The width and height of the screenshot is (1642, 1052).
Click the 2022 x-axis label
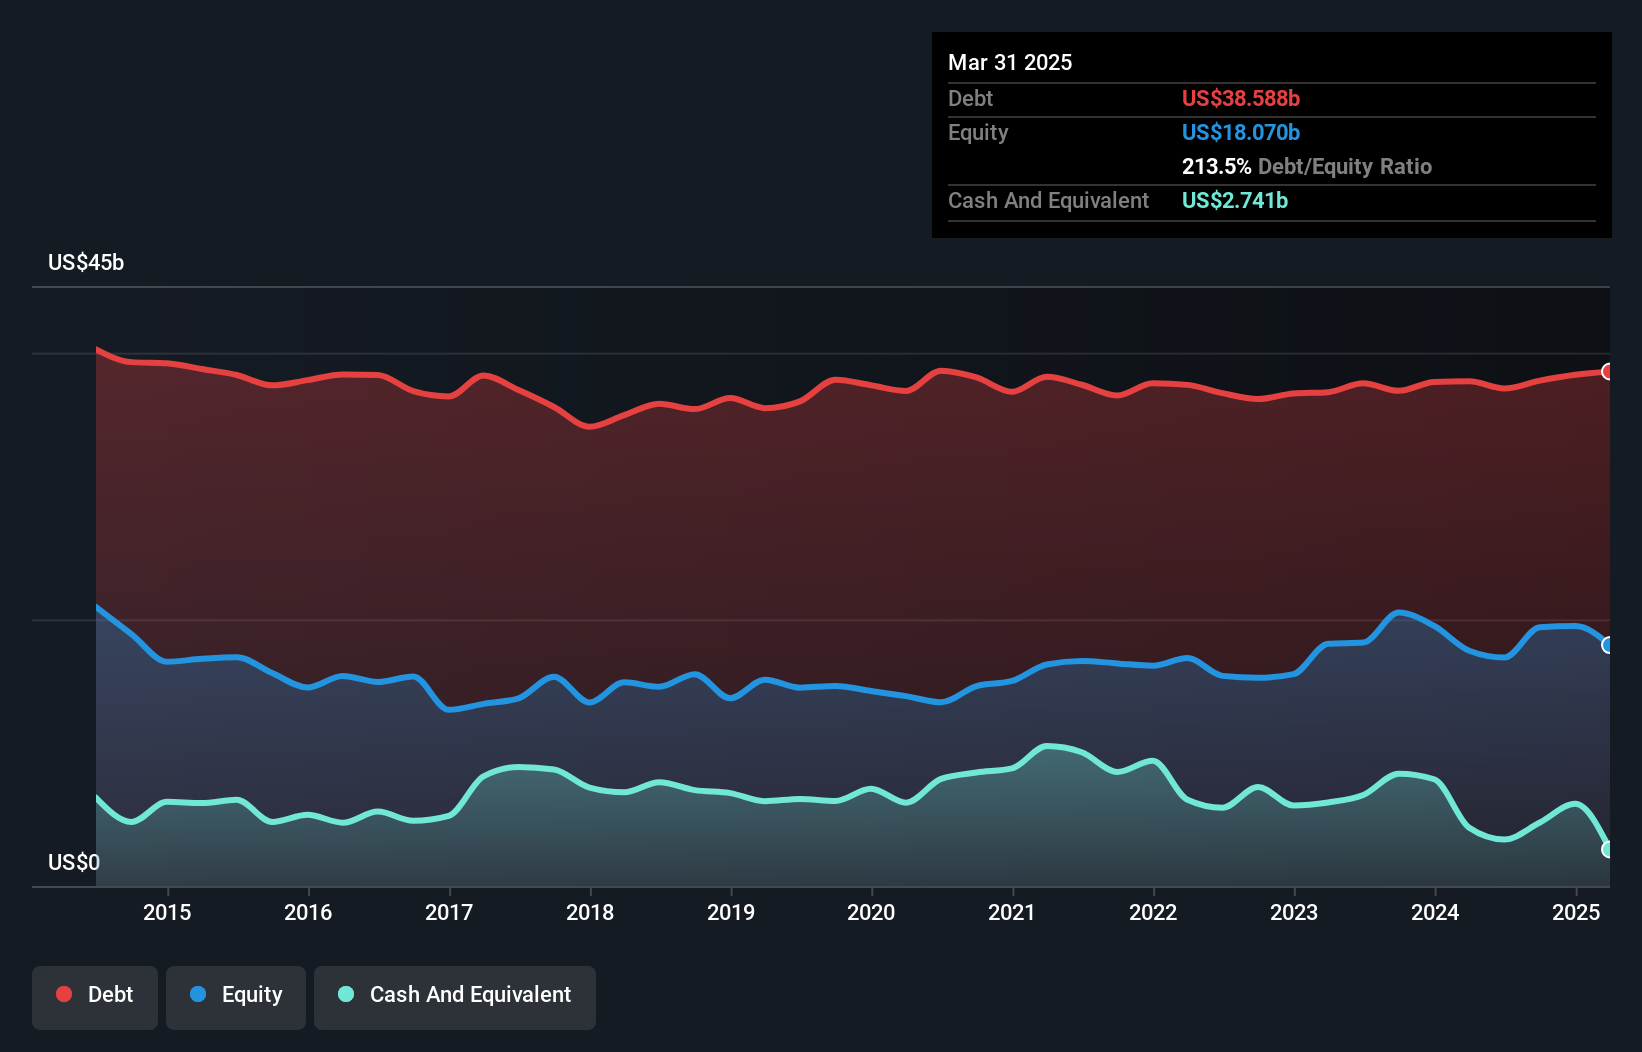pos(1153,912)
